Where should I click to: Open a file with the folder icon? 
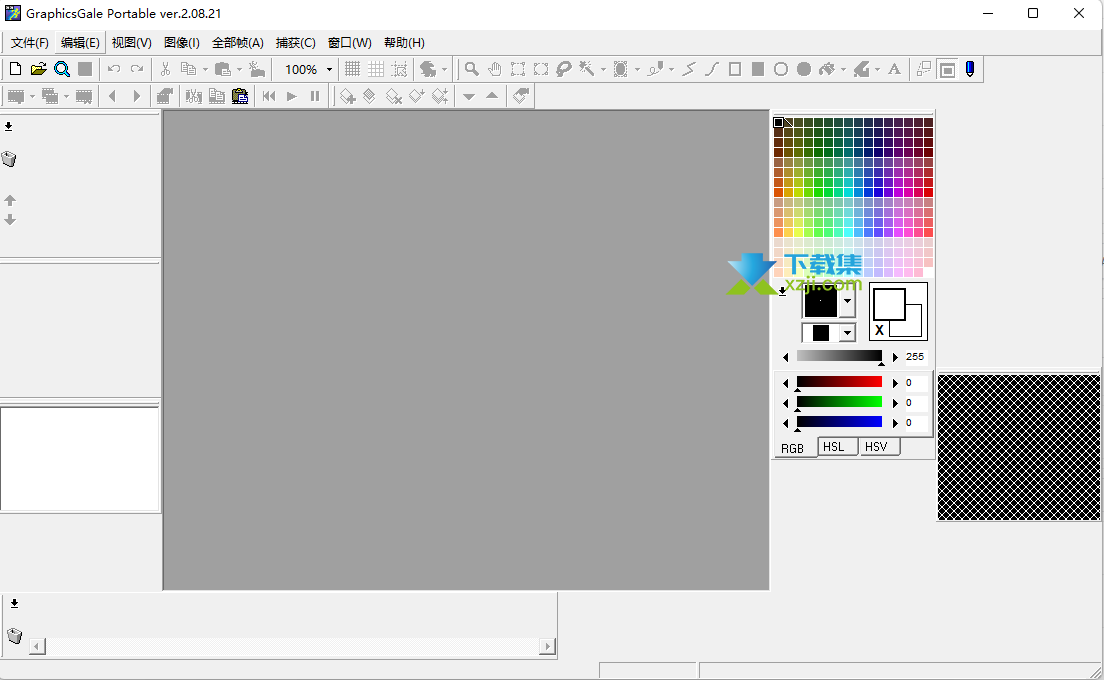(x=38, y=69)
